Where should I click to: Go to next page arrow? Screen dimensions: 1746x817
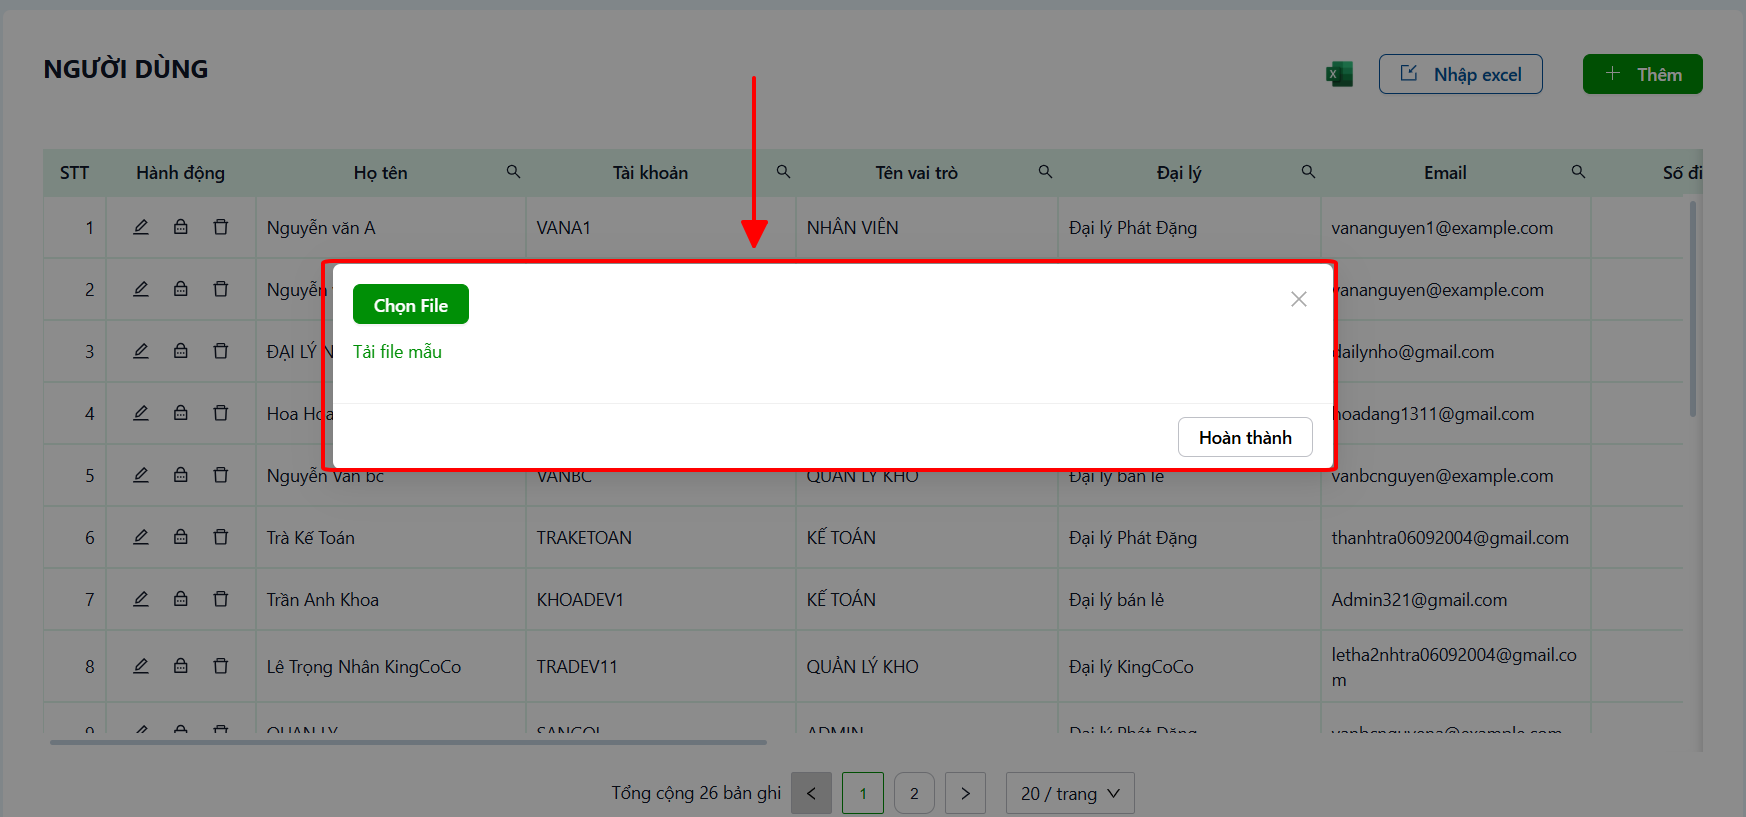(965, 793)
